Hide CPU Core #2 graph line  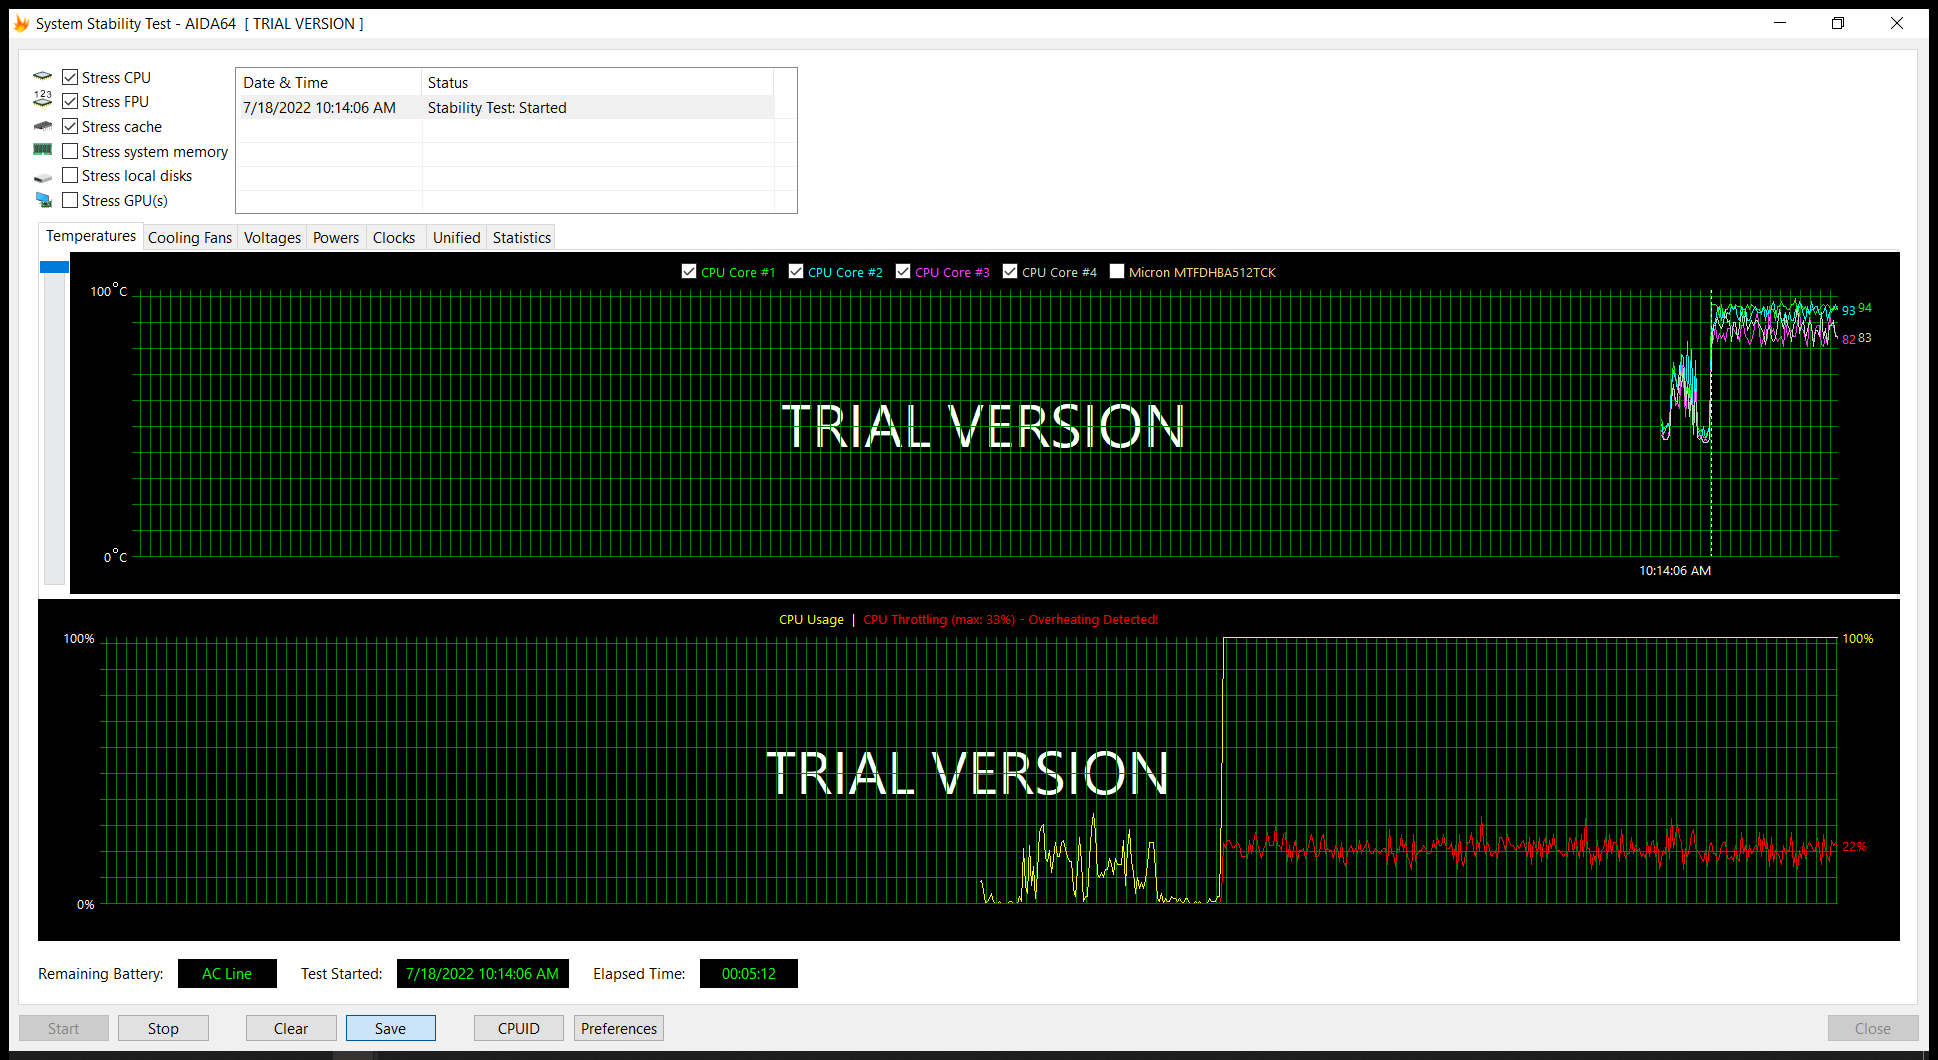pyautogui.click(x=796, y=271)
